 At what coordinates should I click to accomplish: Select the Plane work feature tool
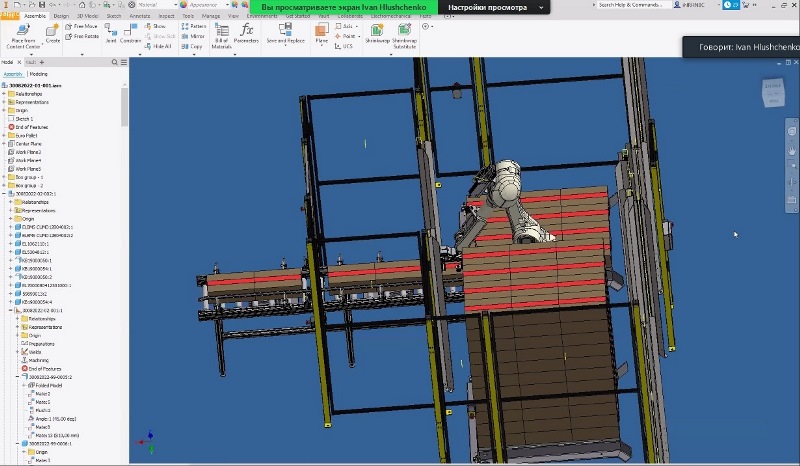(x=321, y=32)
